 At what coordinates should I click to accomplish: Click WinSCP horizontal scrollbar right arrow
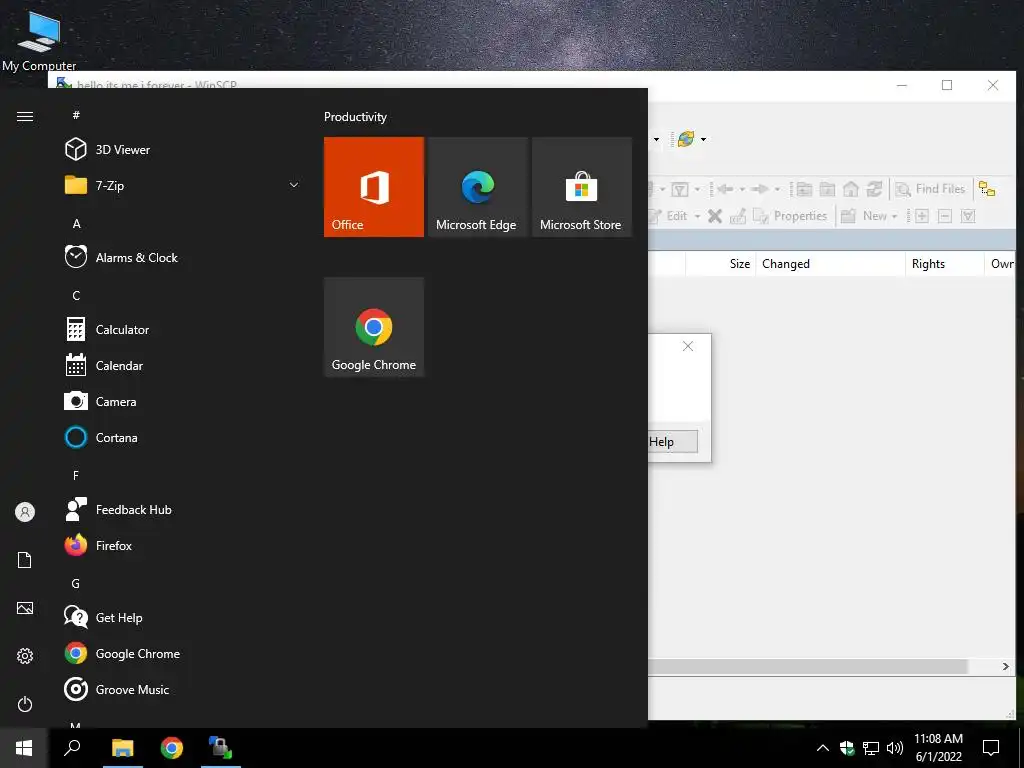point(1005,667)
